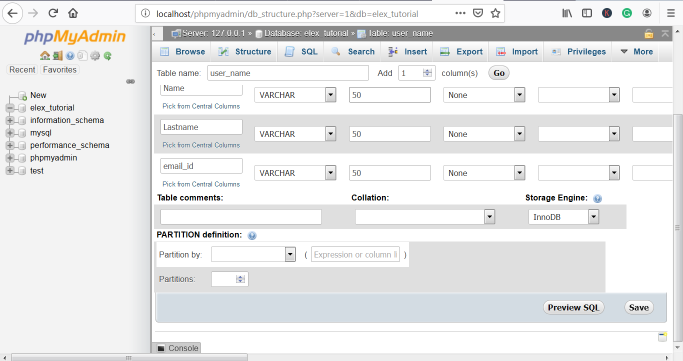This screenshot has height=361, width=683.
Task: Click the Pocket save icon
Action: coord(478,13)
